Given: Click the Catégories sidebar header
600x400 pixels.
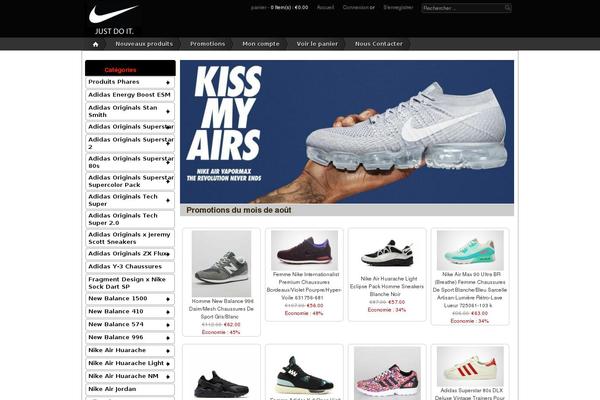Looking at the screenshot, I should pyautogui.click(x=121, y=70).
